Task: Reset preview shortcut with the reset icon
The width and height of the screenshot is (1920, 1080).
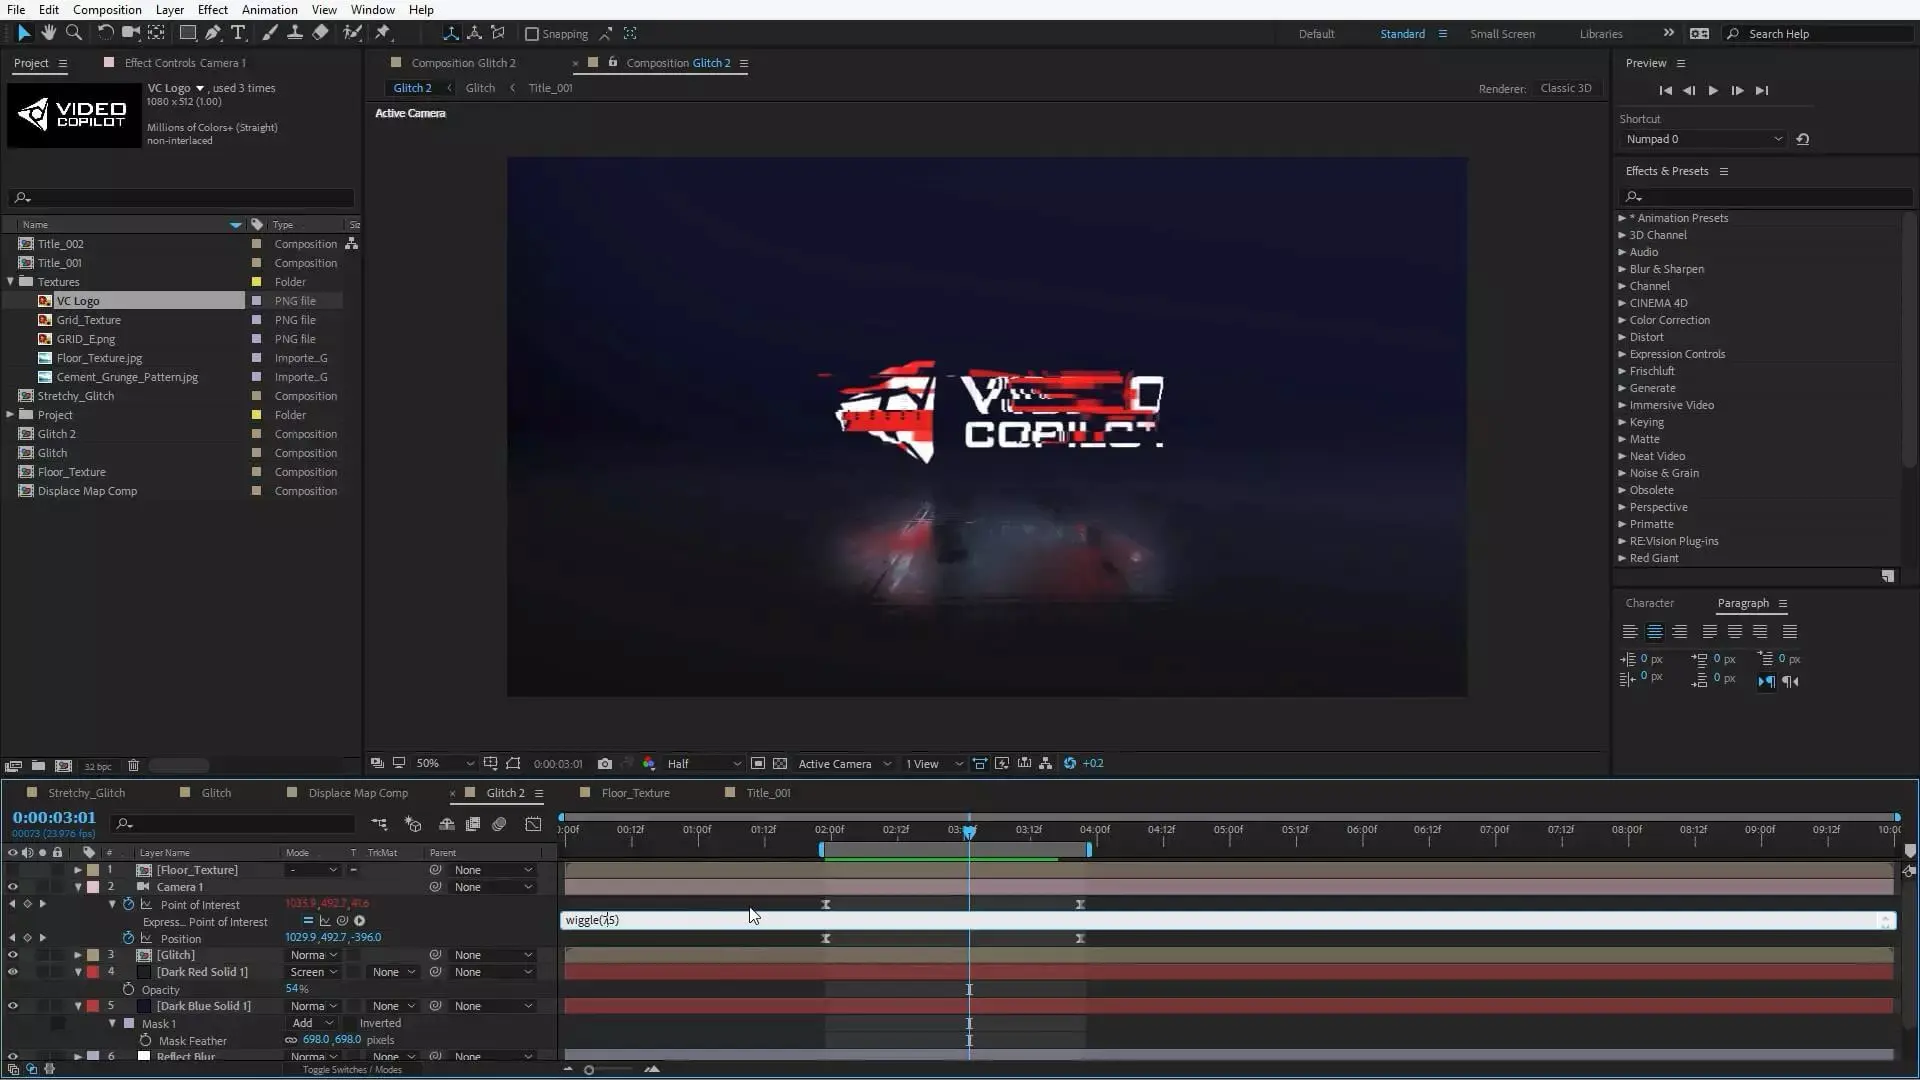Action: coord(1803,139)
